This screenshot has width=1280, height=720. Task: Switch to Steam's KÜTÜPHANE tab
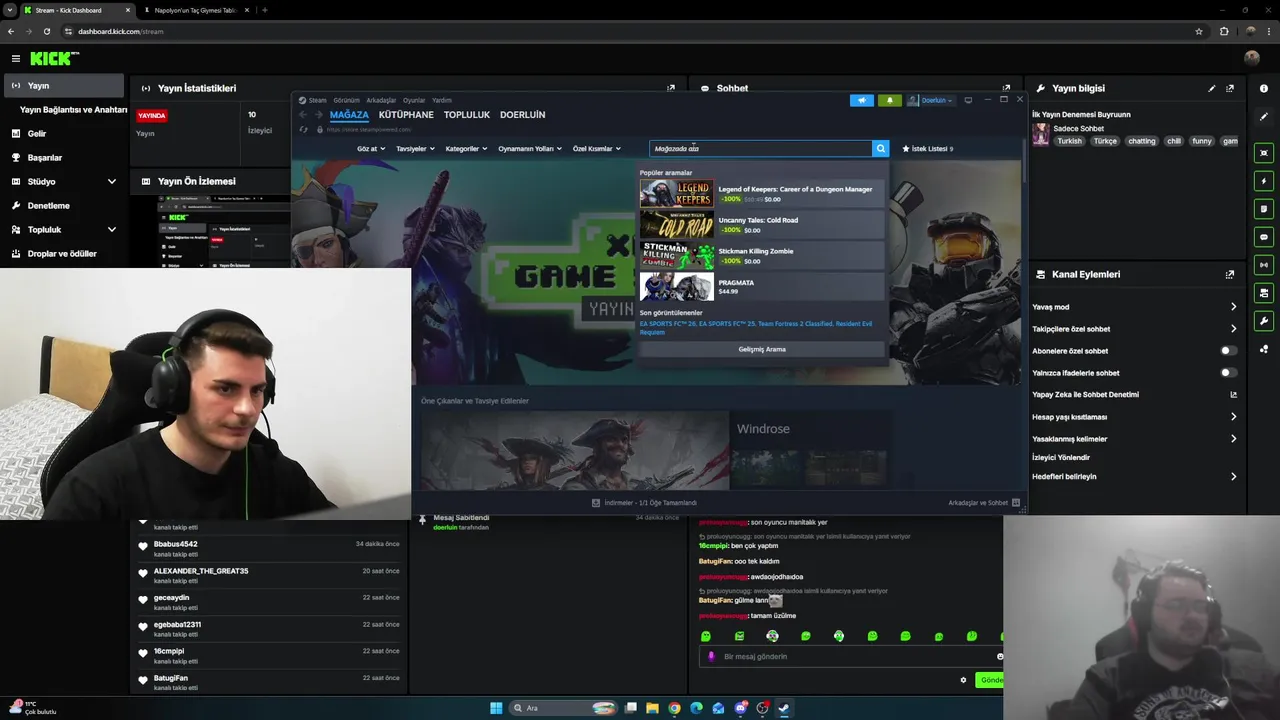(x=406, y=115)
